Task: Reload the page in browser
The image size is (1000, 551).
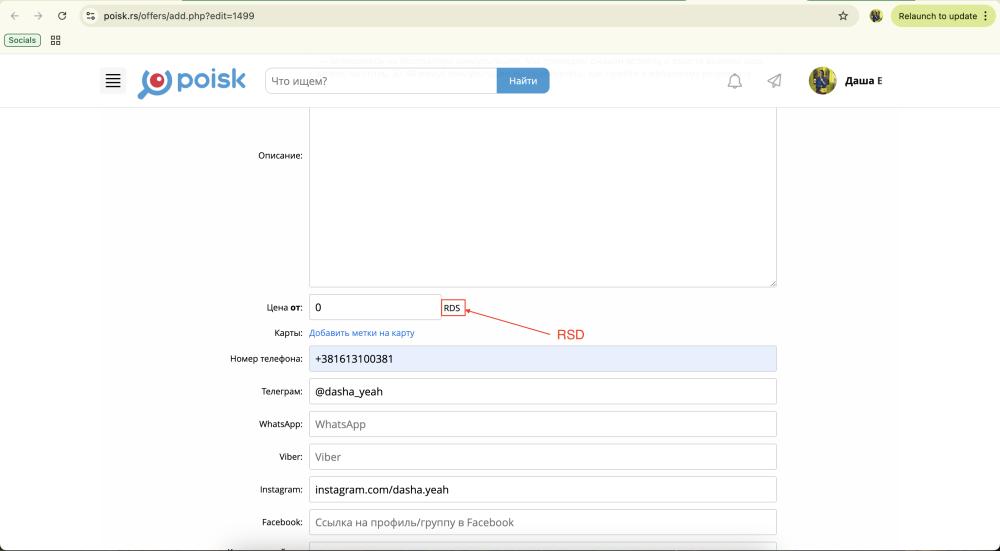Action: click(x=62, y=16)
